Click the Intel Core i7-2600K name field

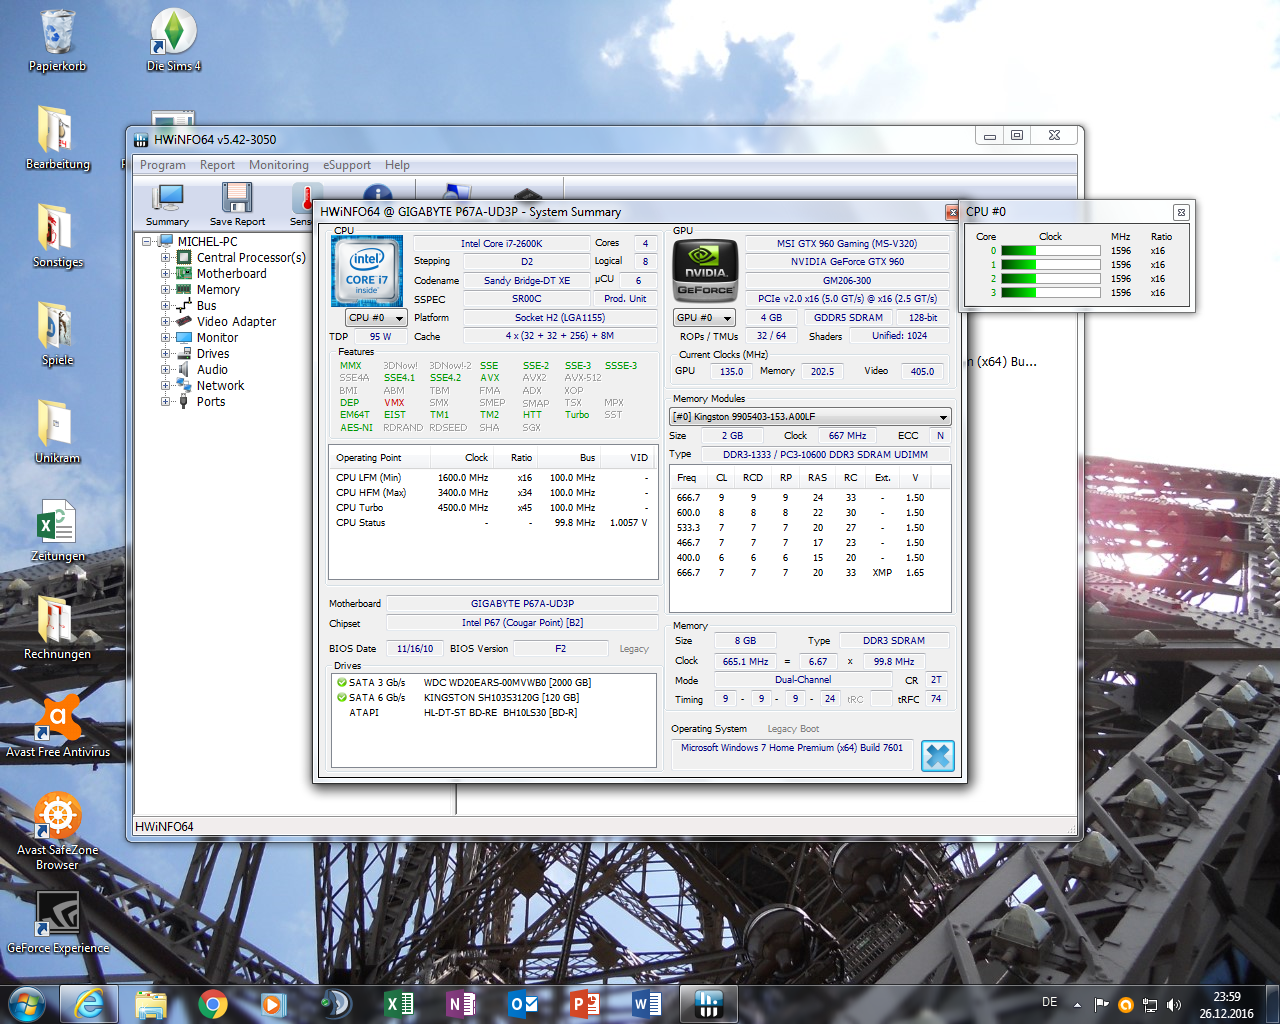pos(501,243)
